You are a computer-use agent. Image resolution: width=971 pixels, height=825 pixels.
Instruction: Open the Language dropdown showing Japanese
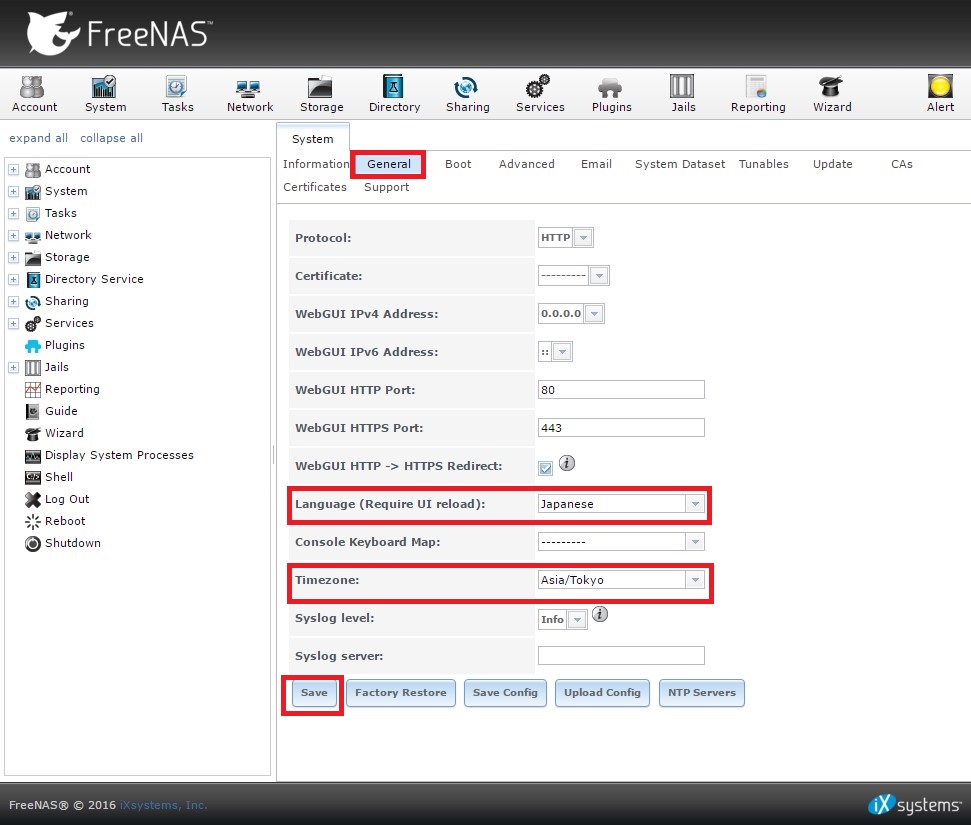coord(695,504)
